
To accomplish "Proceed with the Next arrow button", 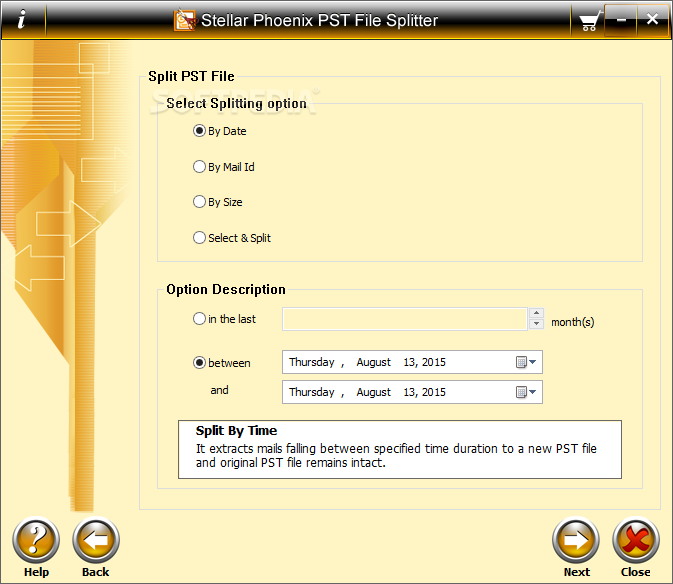I will pyautogui.click(x=576, y=540).
